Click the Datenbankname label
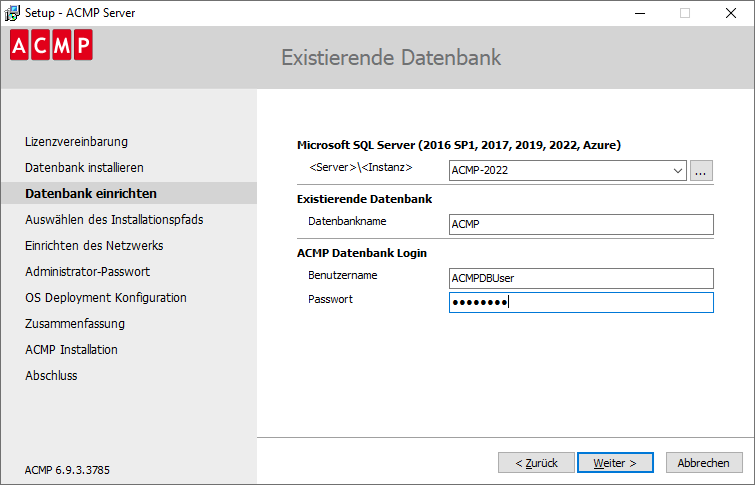Viewport: 755px width, 485px height. (x=347, y=222)
